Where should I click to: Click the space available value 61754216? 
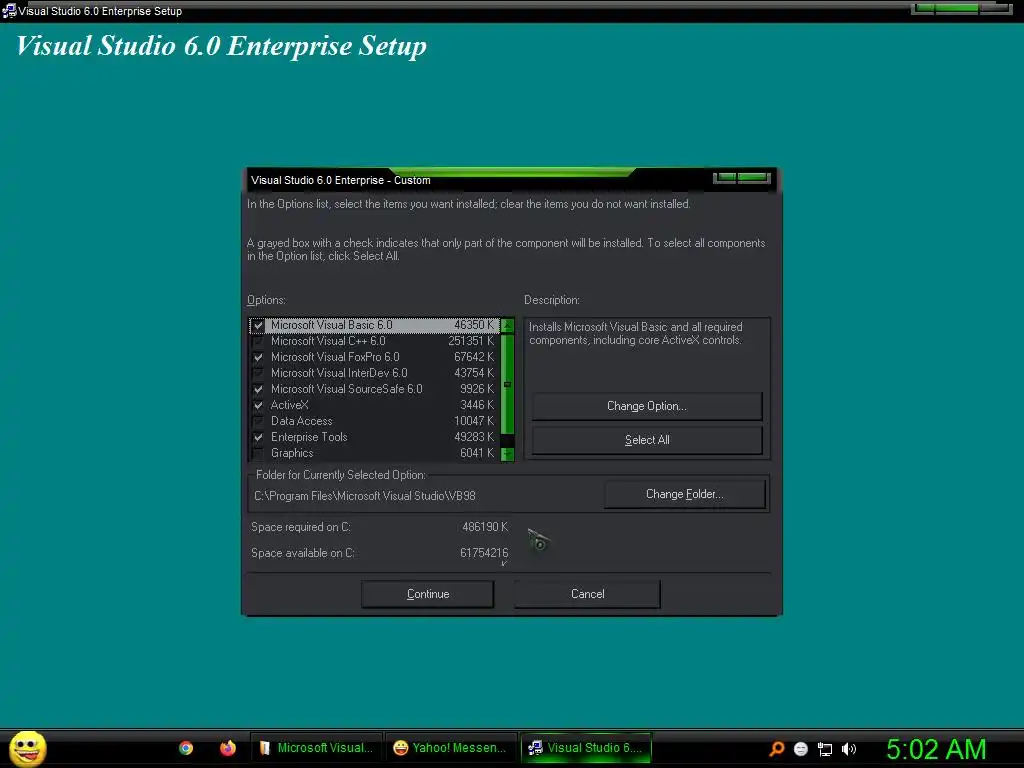pyautogui.click(x=484, y=553)
